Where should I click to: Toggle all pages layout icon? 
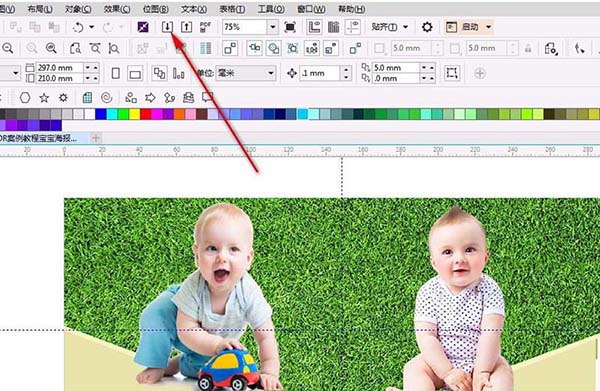(x=159, y=73)
